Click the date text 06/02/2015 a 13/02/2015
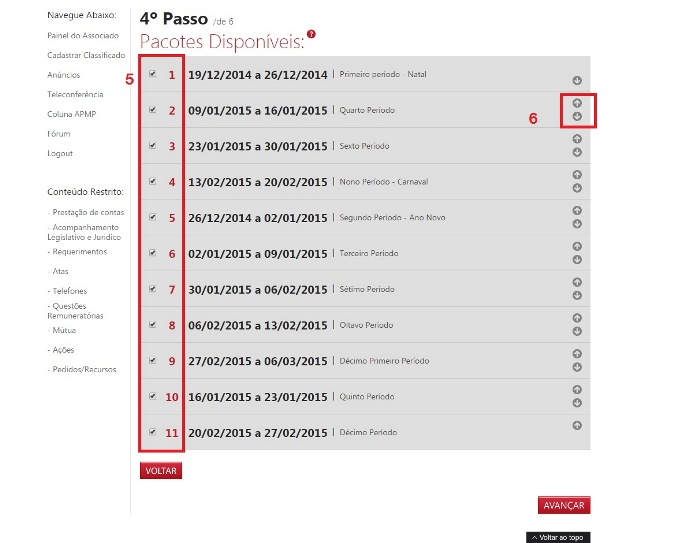 click(258, 325)
